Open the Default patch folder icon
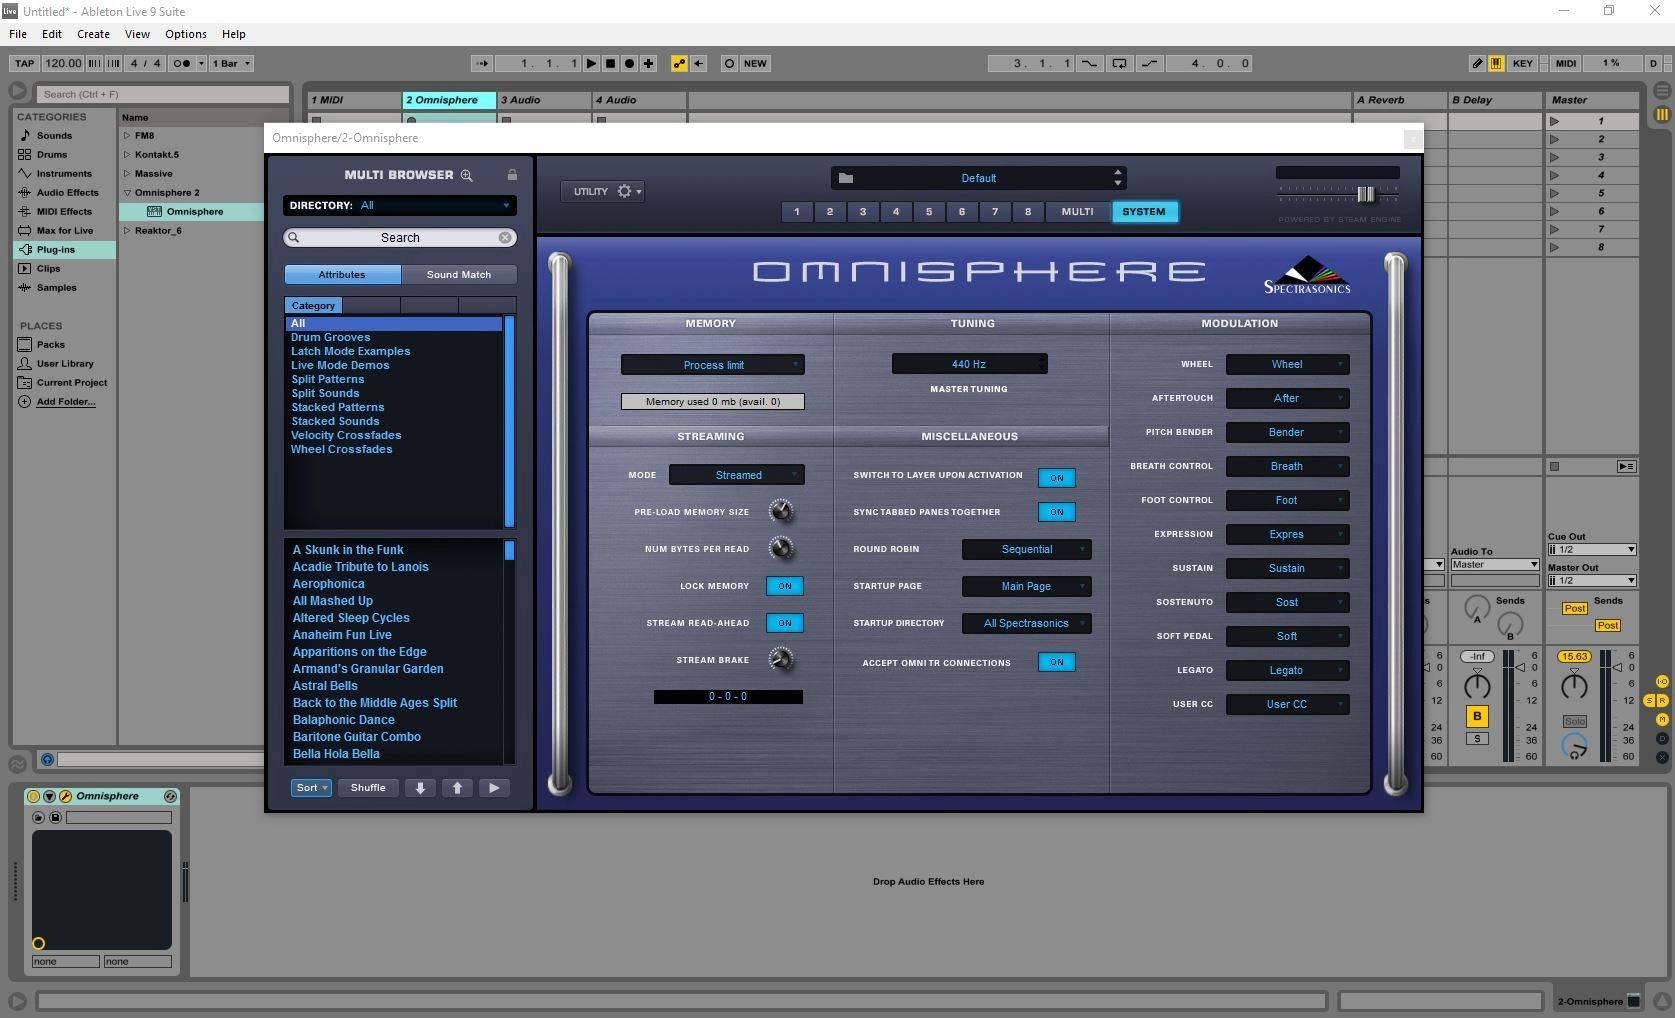1675x1018 pixels. (846, 178)
